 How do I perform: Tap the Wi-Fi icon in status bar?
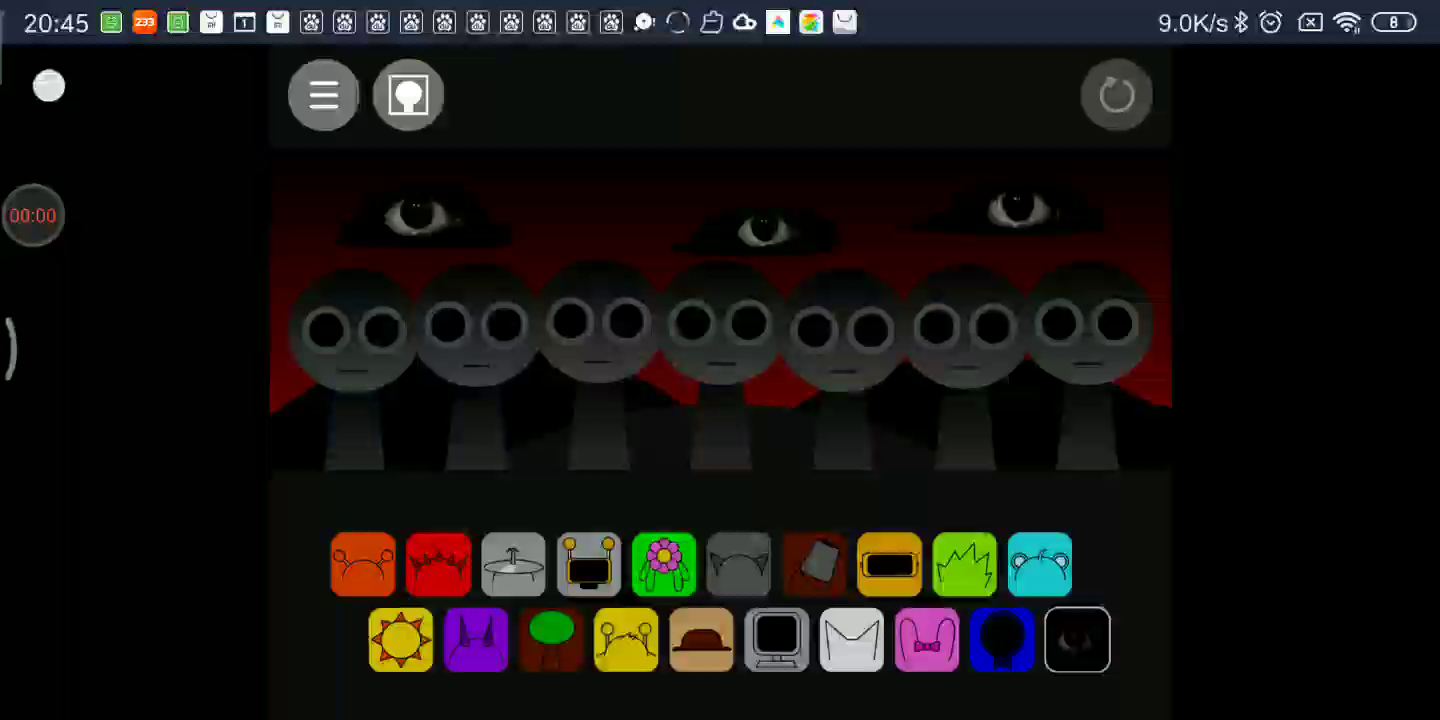(1347, 22)
